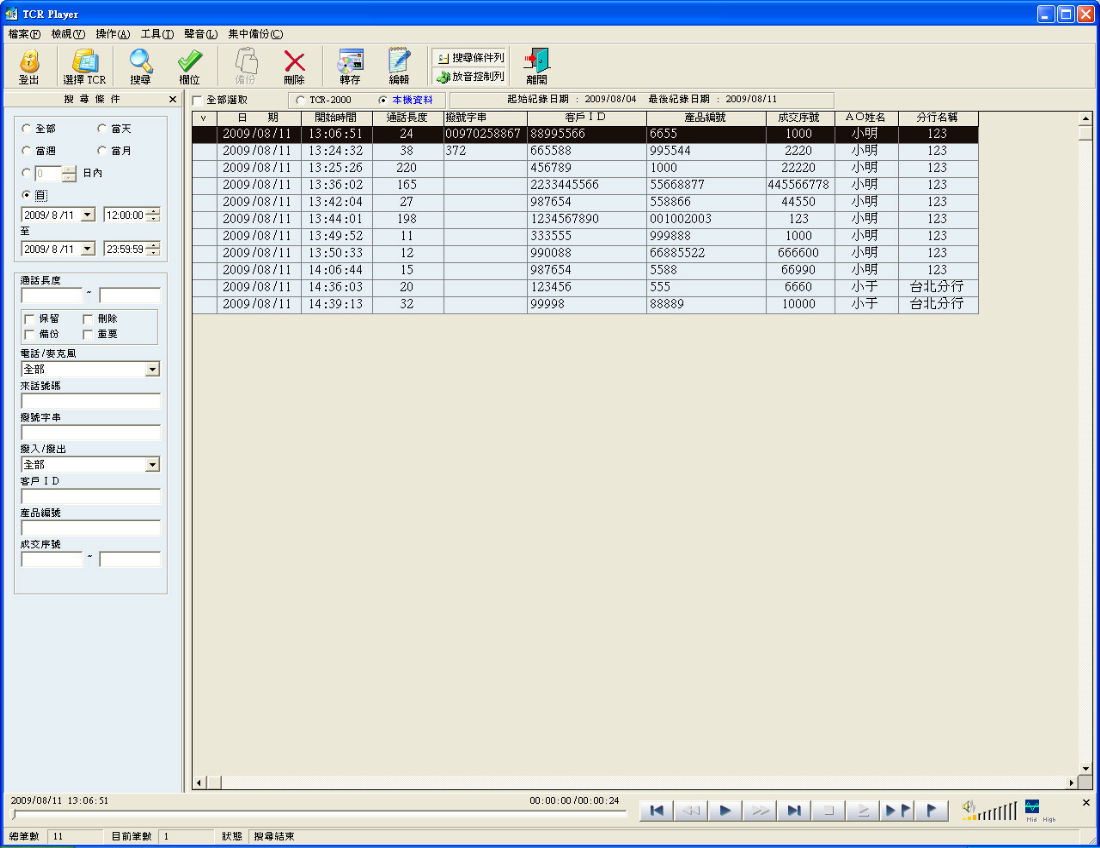Screen dimensions: 1100x848
Task: Click the table's horizontal scrollbar
Action: tap(635, 782)
